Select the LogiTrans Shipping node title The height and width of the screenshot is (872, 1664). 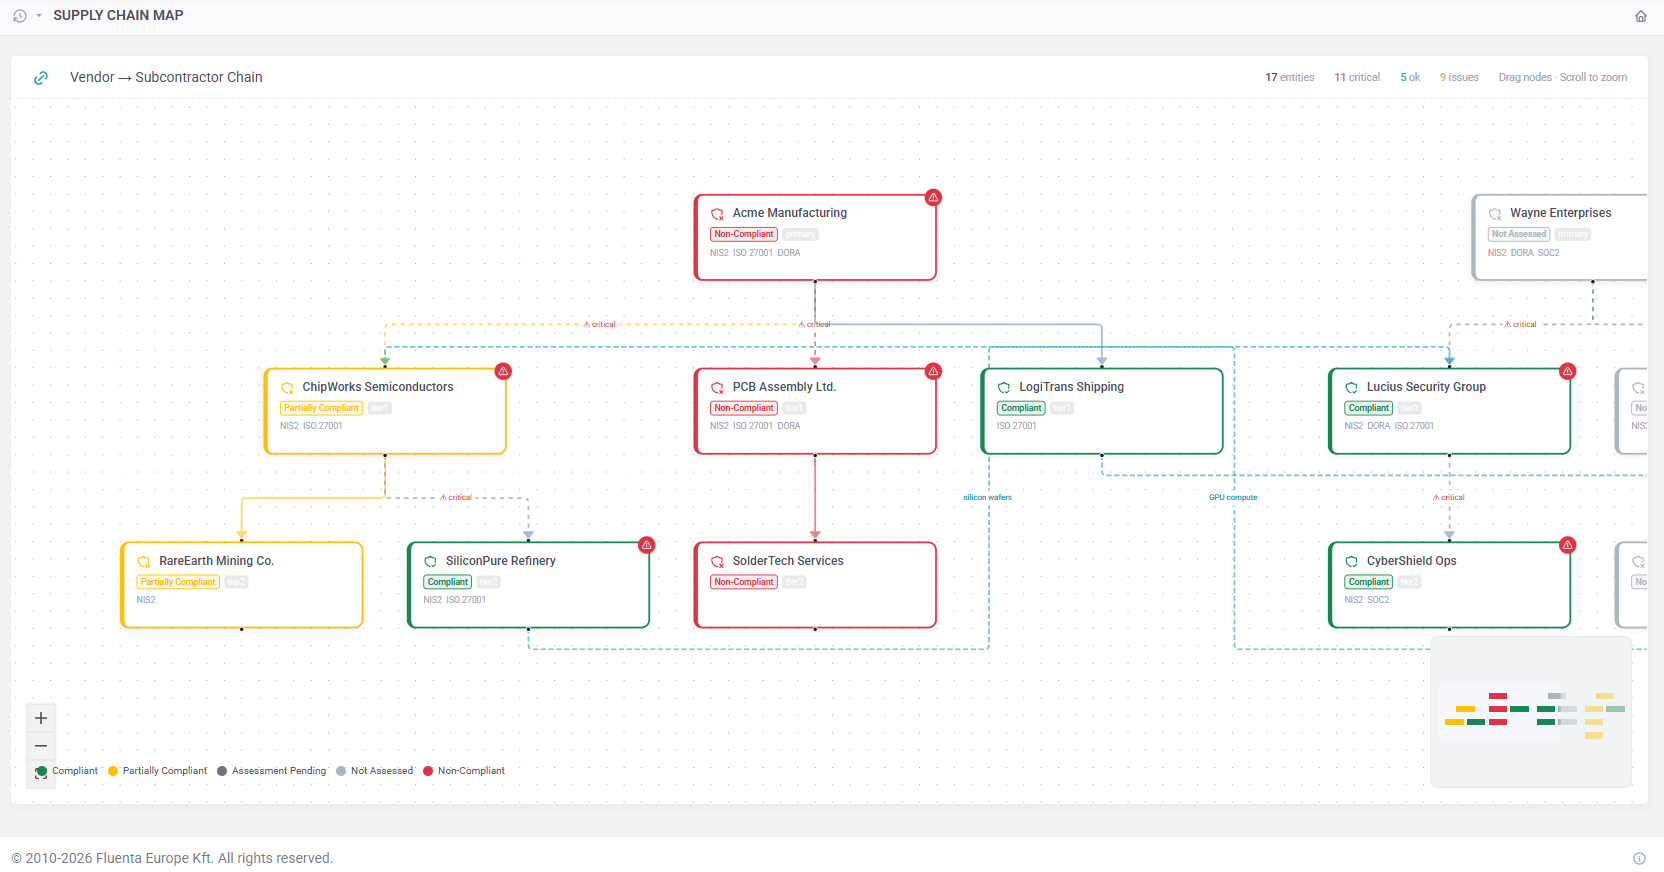[x=1071, y=387]
